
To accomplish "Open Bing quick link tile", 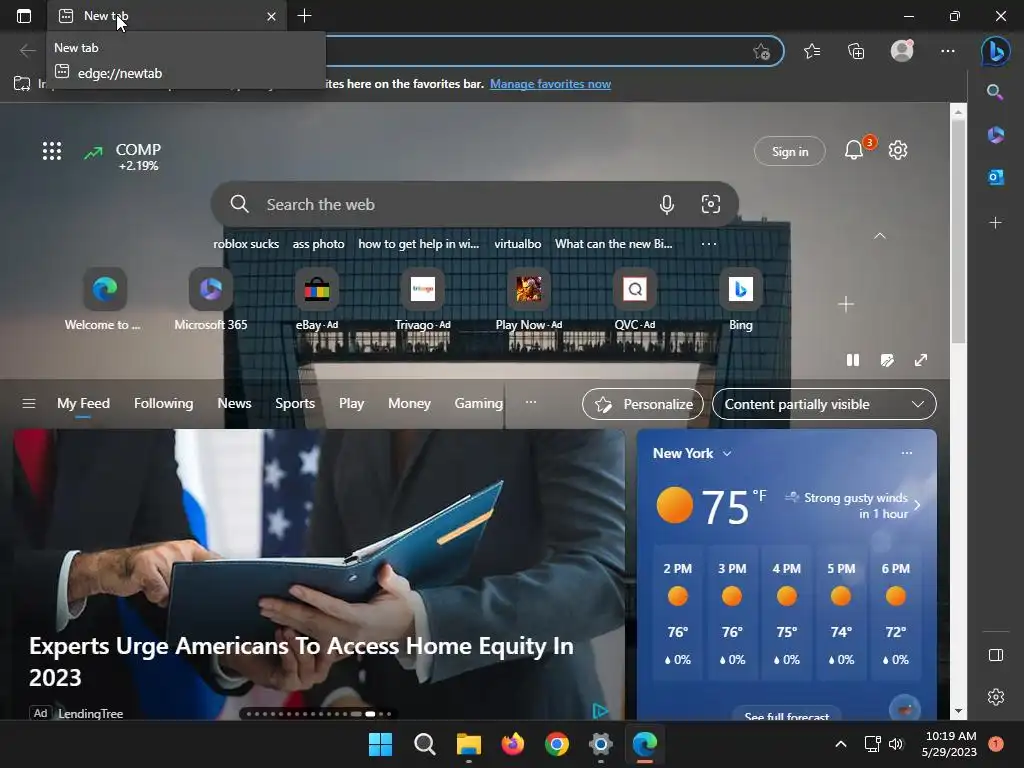I will point(741,300).
